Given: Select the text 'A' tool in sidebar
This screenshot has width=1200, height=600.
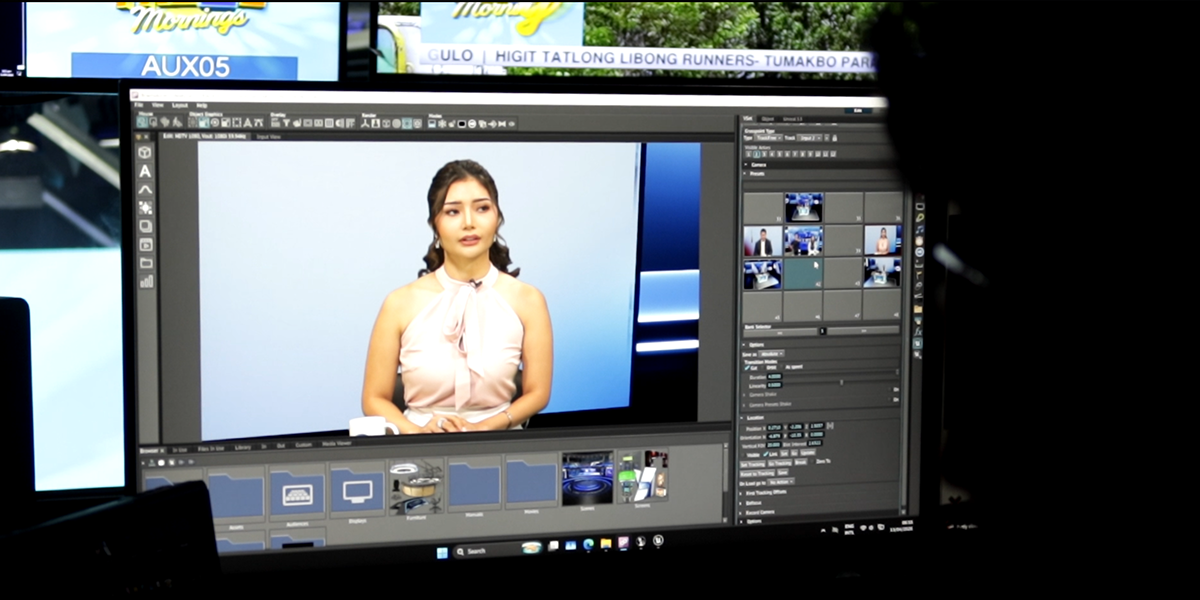Looking at the screenshot, I should (x=145, y=171).
